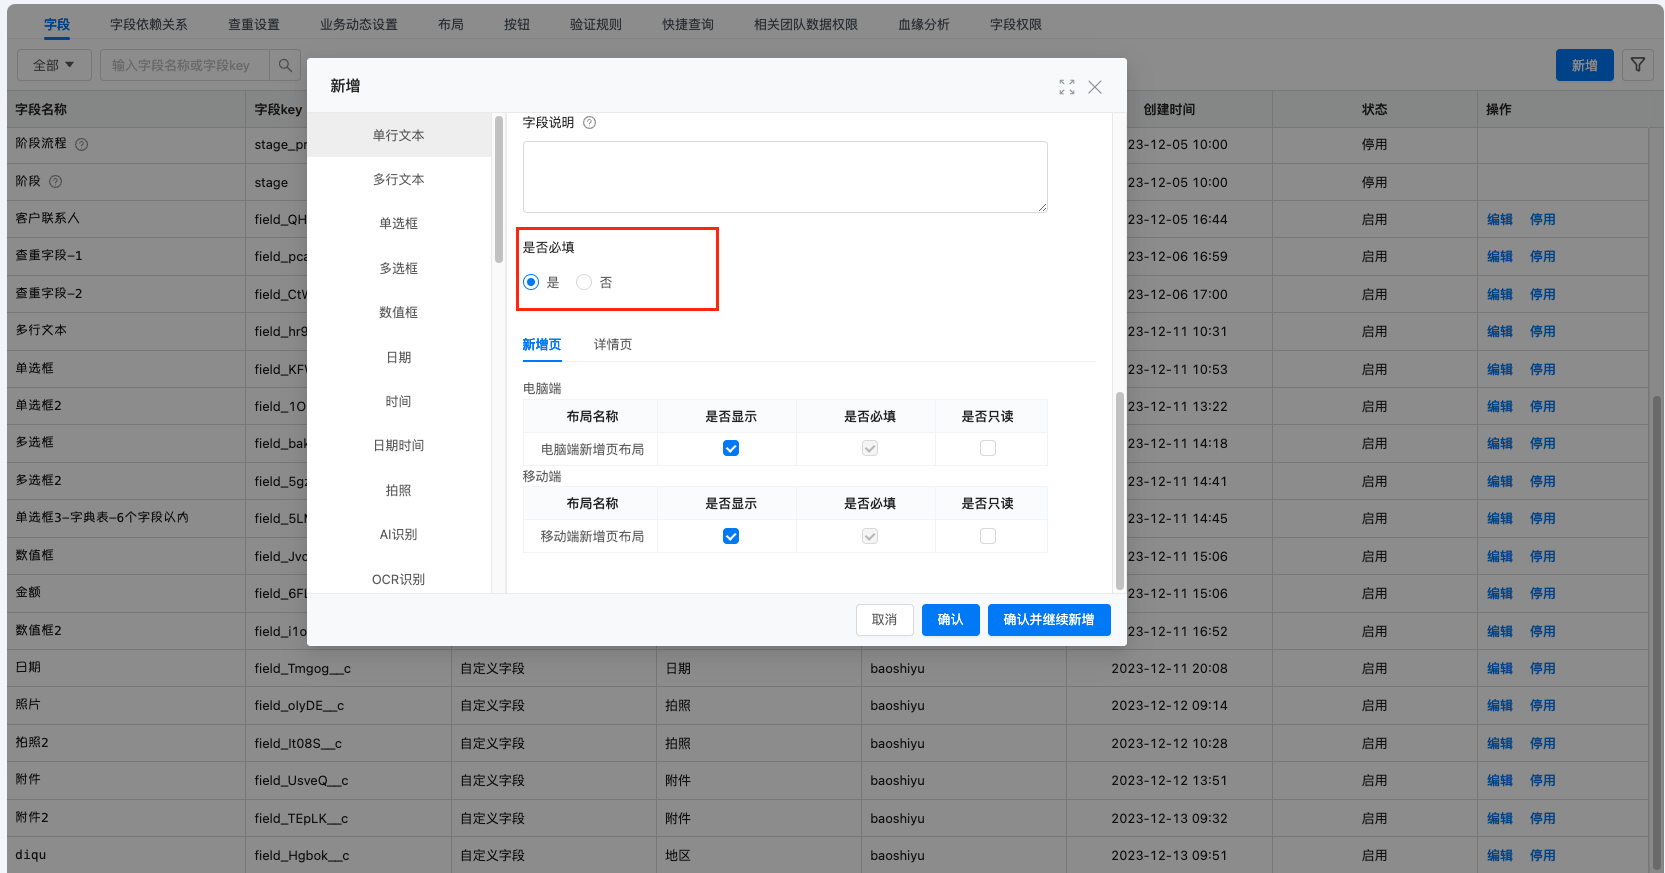This screenshot has height=873, width=1665.
Task: Open the 血缘分析 tab
Action: point(923,24)
